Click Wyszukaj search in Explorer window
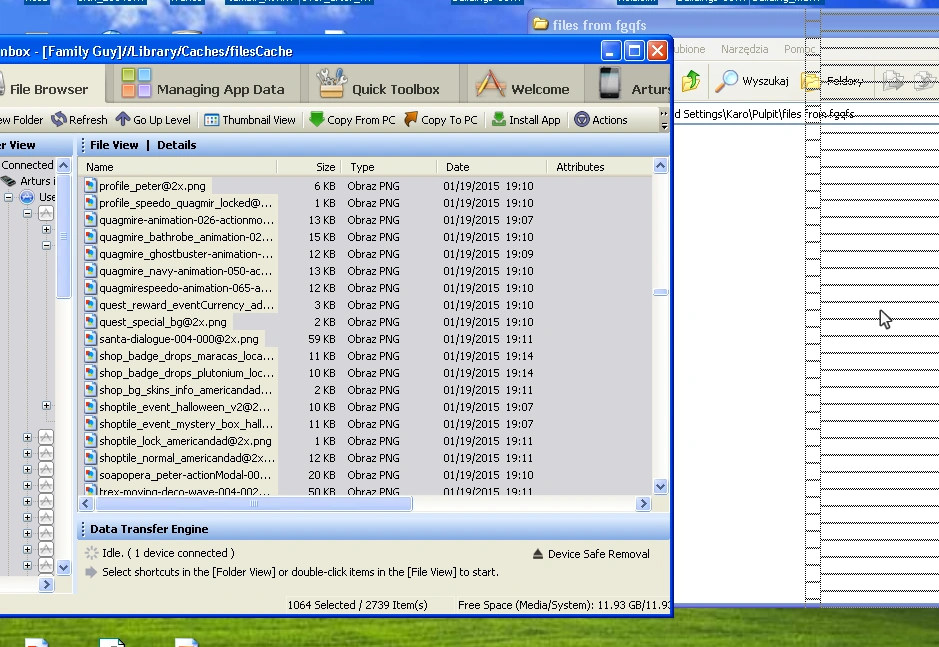The image size is (939, 647). click(752, 81)
